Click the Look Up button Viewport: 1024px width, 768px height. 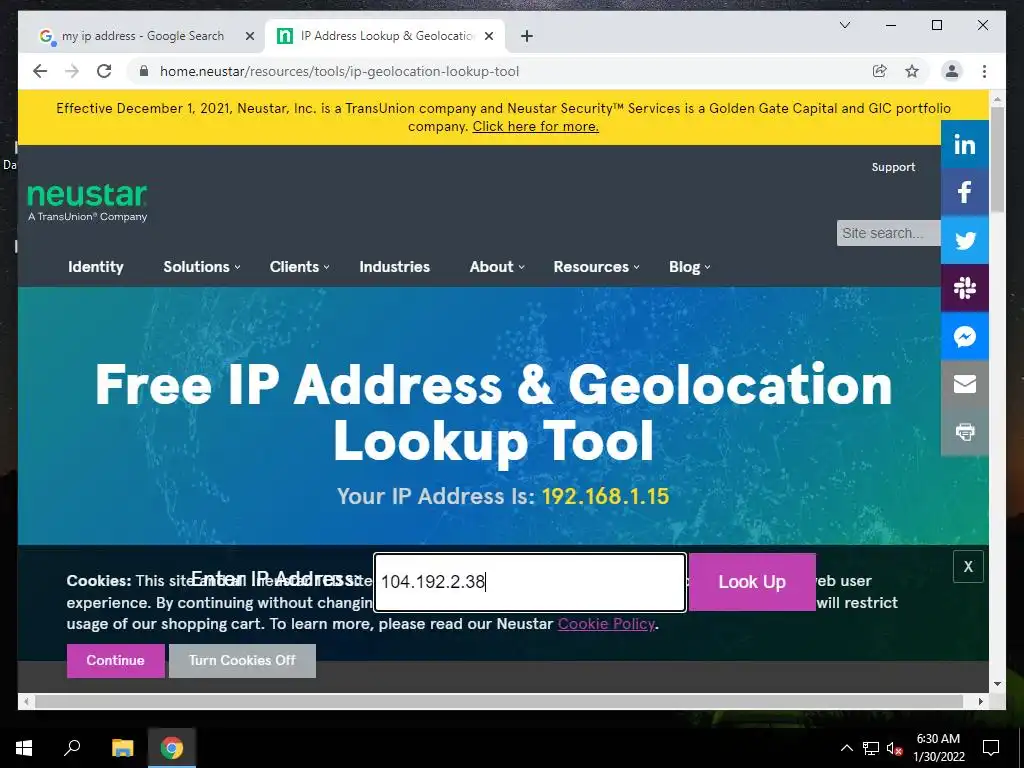[752, 582]
